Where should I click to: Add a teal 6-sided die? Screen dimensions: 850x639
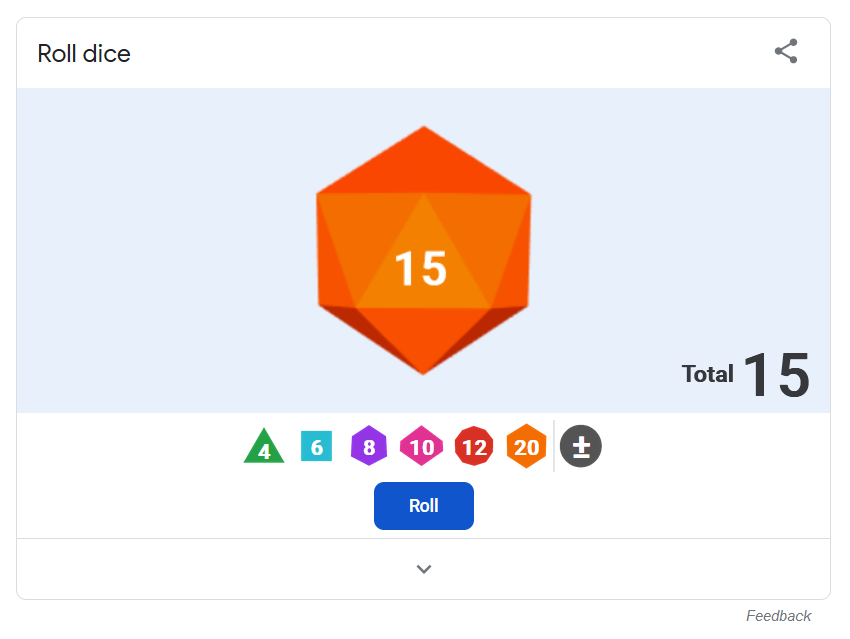click(317, 446)
